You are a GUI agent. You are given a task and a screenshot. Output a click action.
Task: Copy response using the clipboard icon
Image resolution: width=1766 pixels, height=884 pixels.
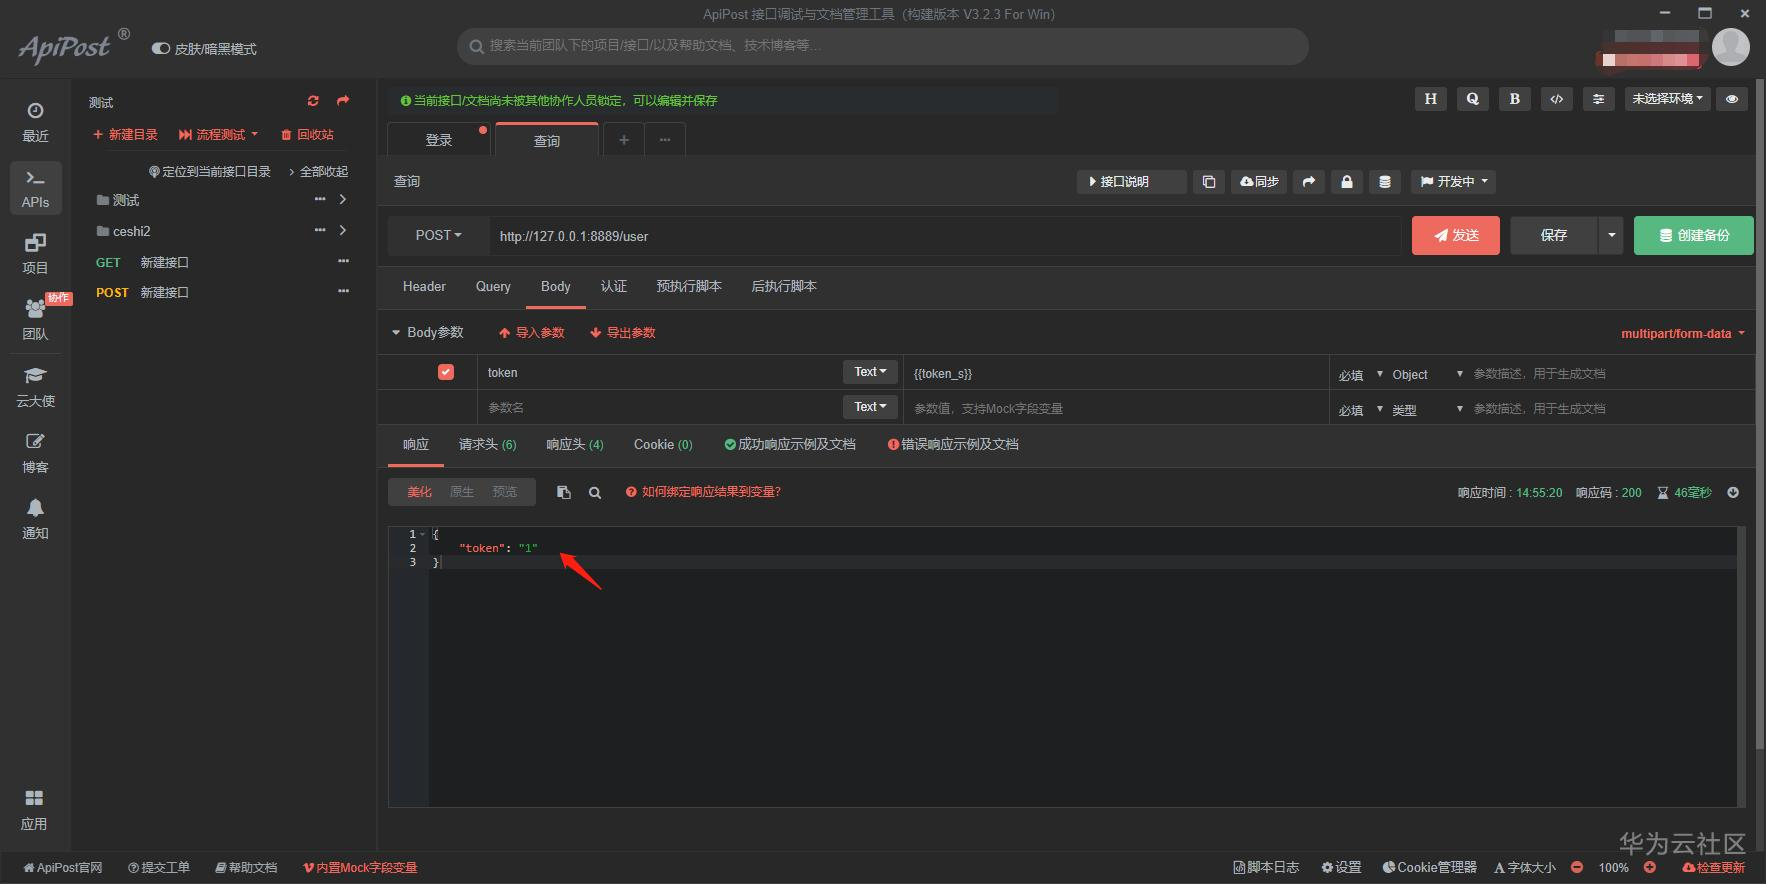tap(564, 492)
